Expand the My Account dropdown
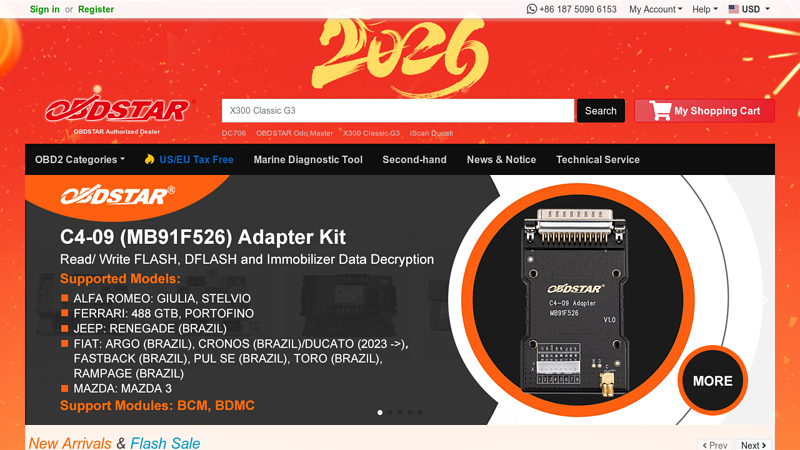The width and height of the screenshot is (800, 450). coord(655,9)
